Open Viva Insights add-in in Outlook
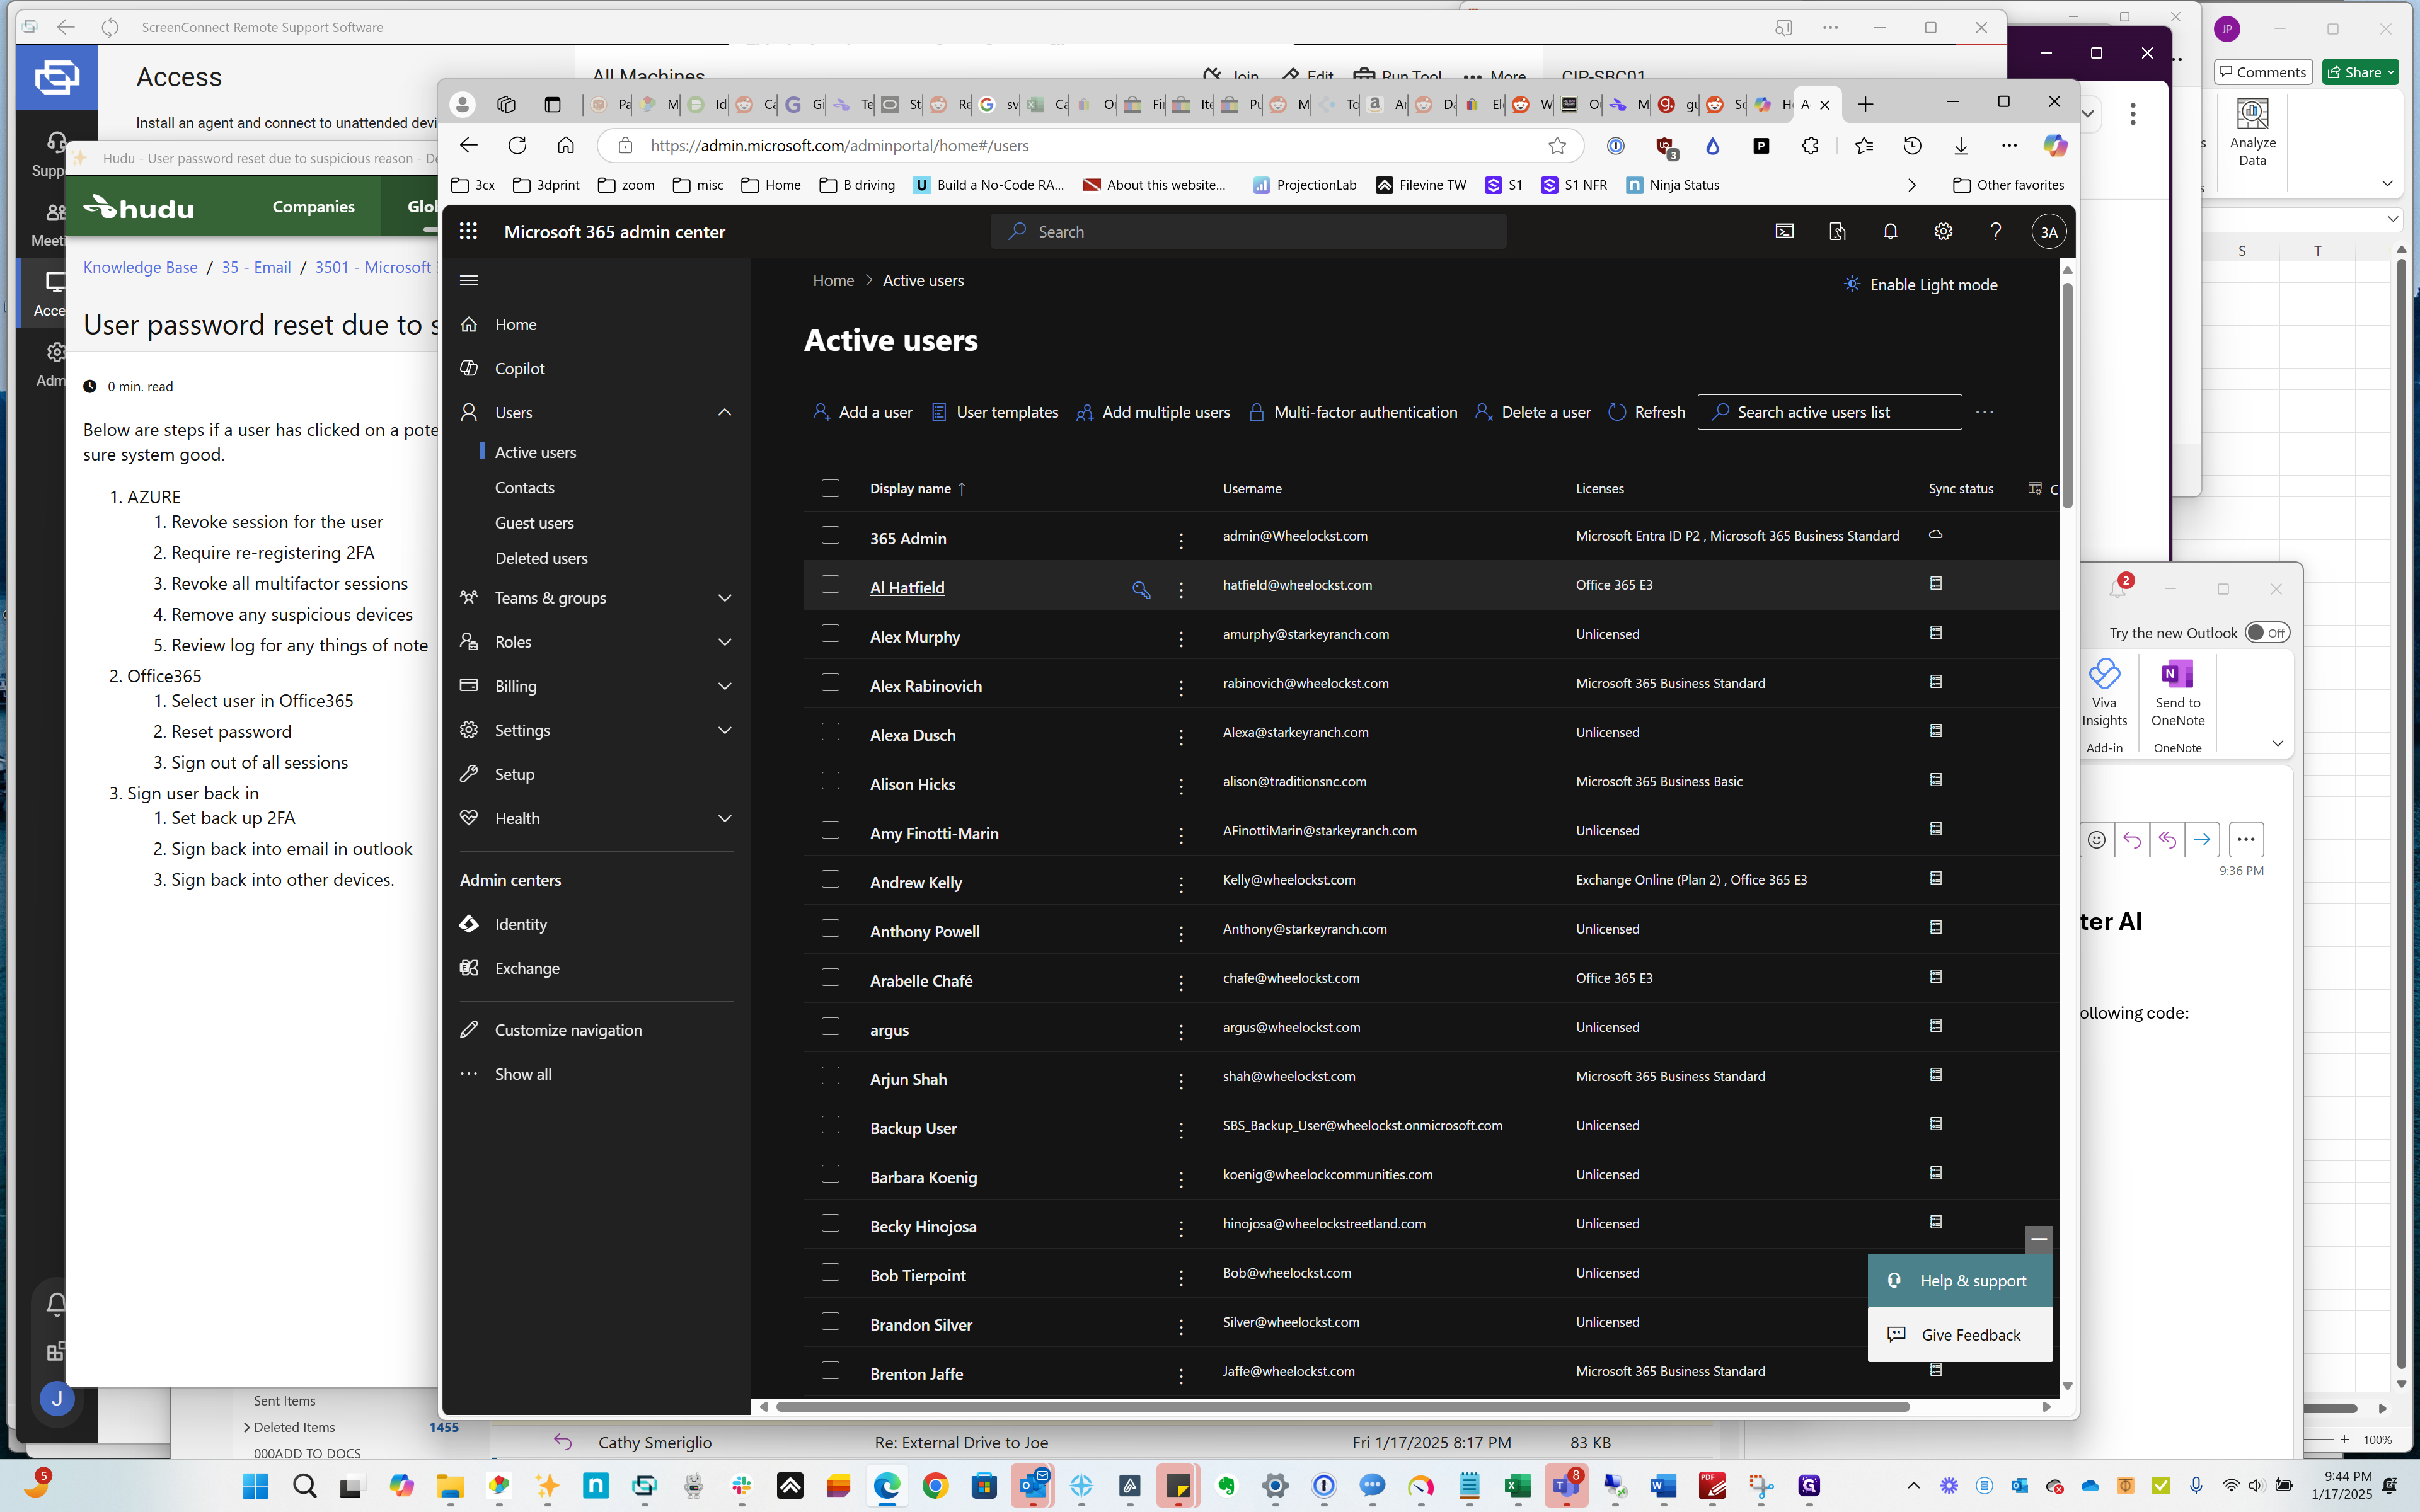Image resolution: width=2420 pixels, height=1512 pixels. pos(2104,693)
